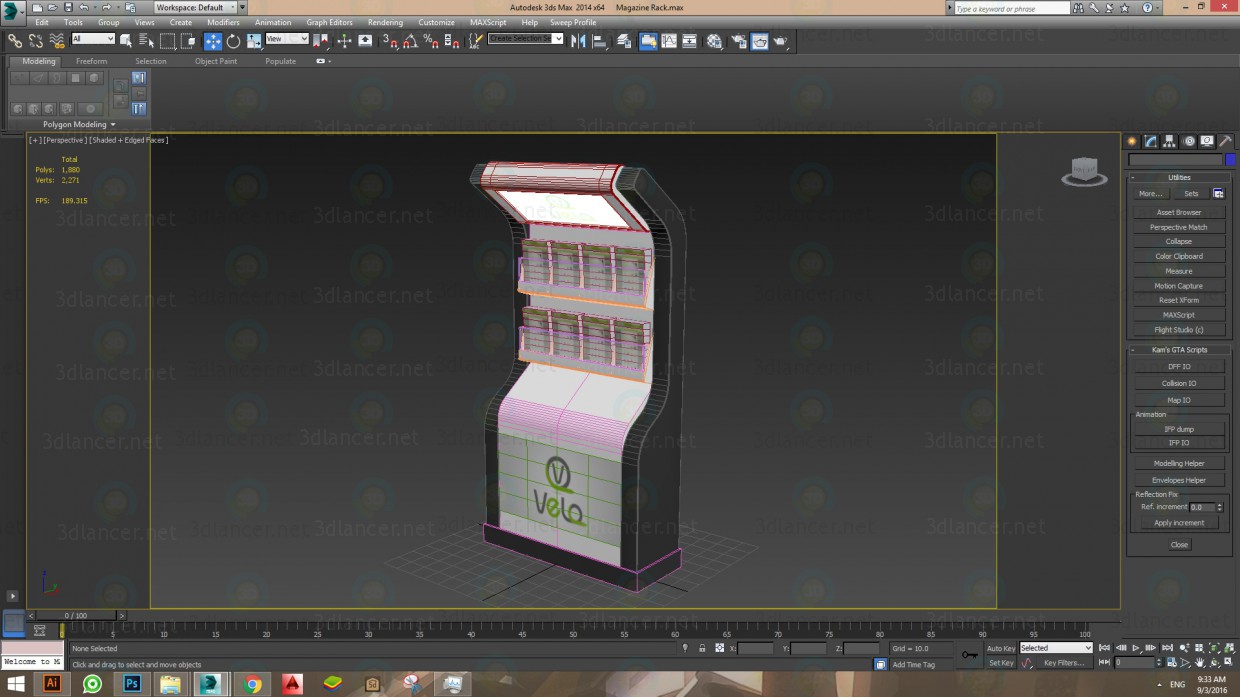Viewport: 1240px width, 697px height.
Task: Click the Key Filters... button
Action: [1063, 663]
